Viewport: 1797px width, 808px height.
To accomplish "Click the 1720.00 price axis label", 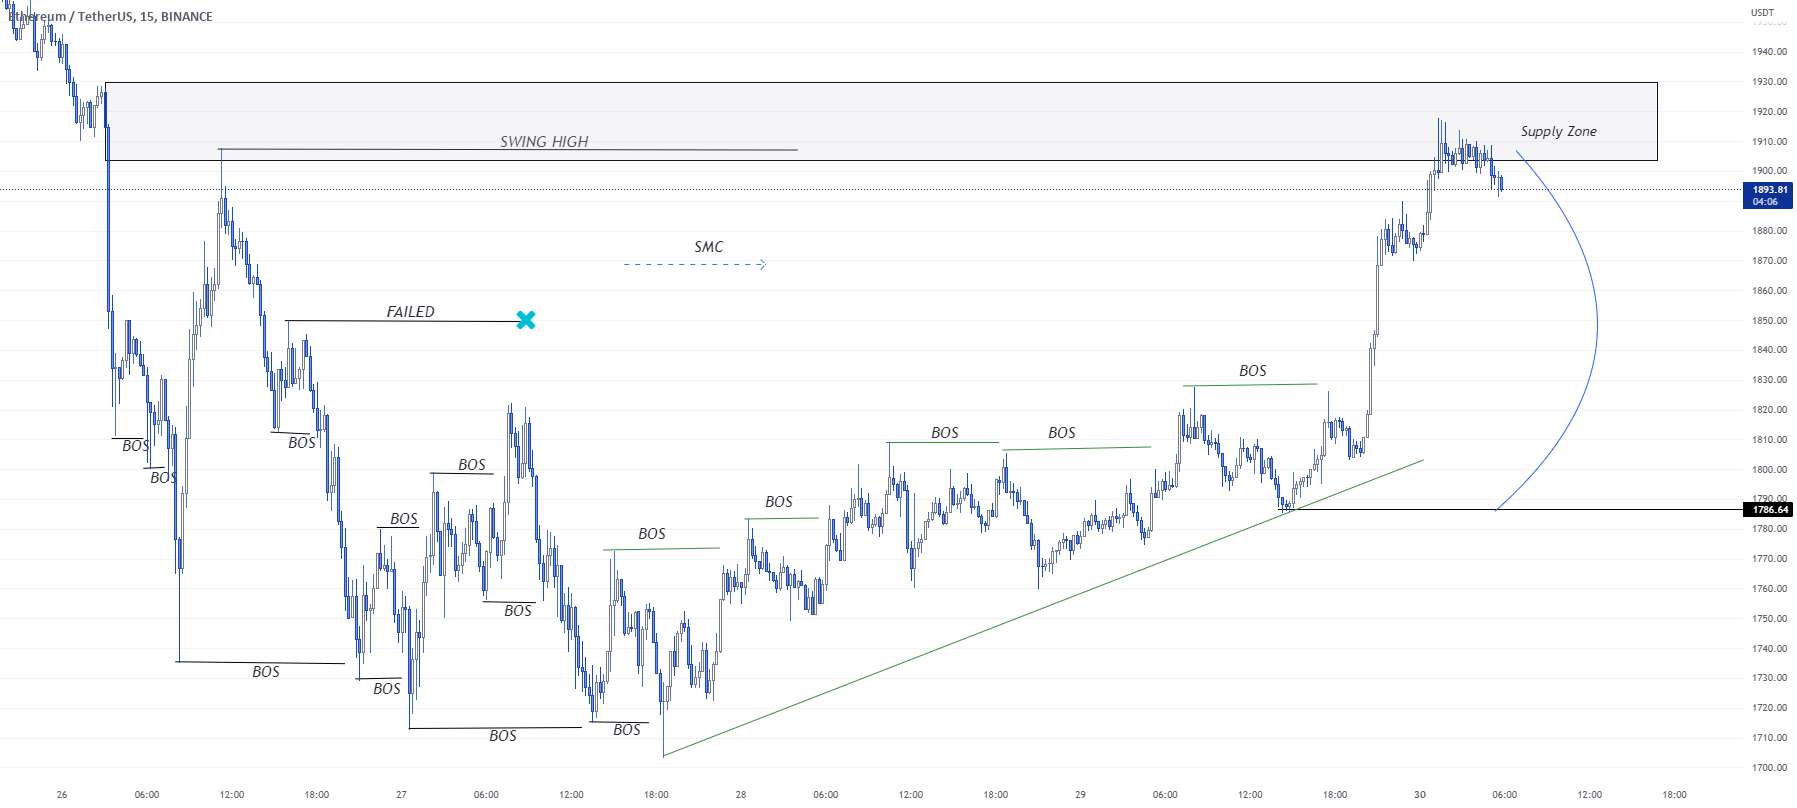I will point(1769,708).
